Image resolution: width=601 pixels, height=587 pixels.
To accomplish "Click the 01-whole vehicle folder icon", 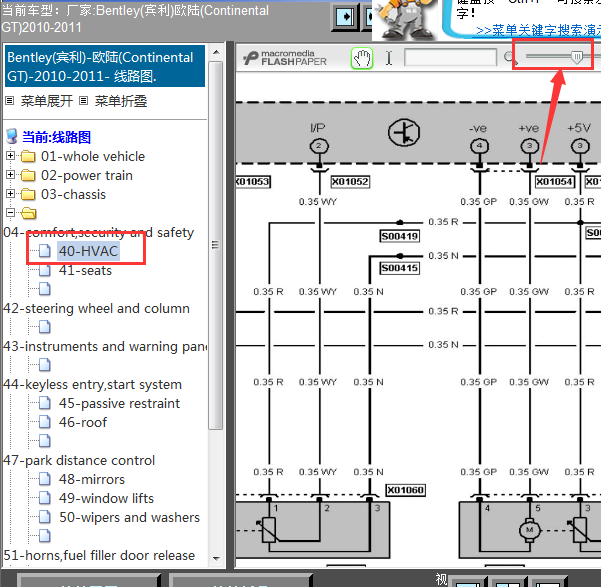I will pos(28,156).
